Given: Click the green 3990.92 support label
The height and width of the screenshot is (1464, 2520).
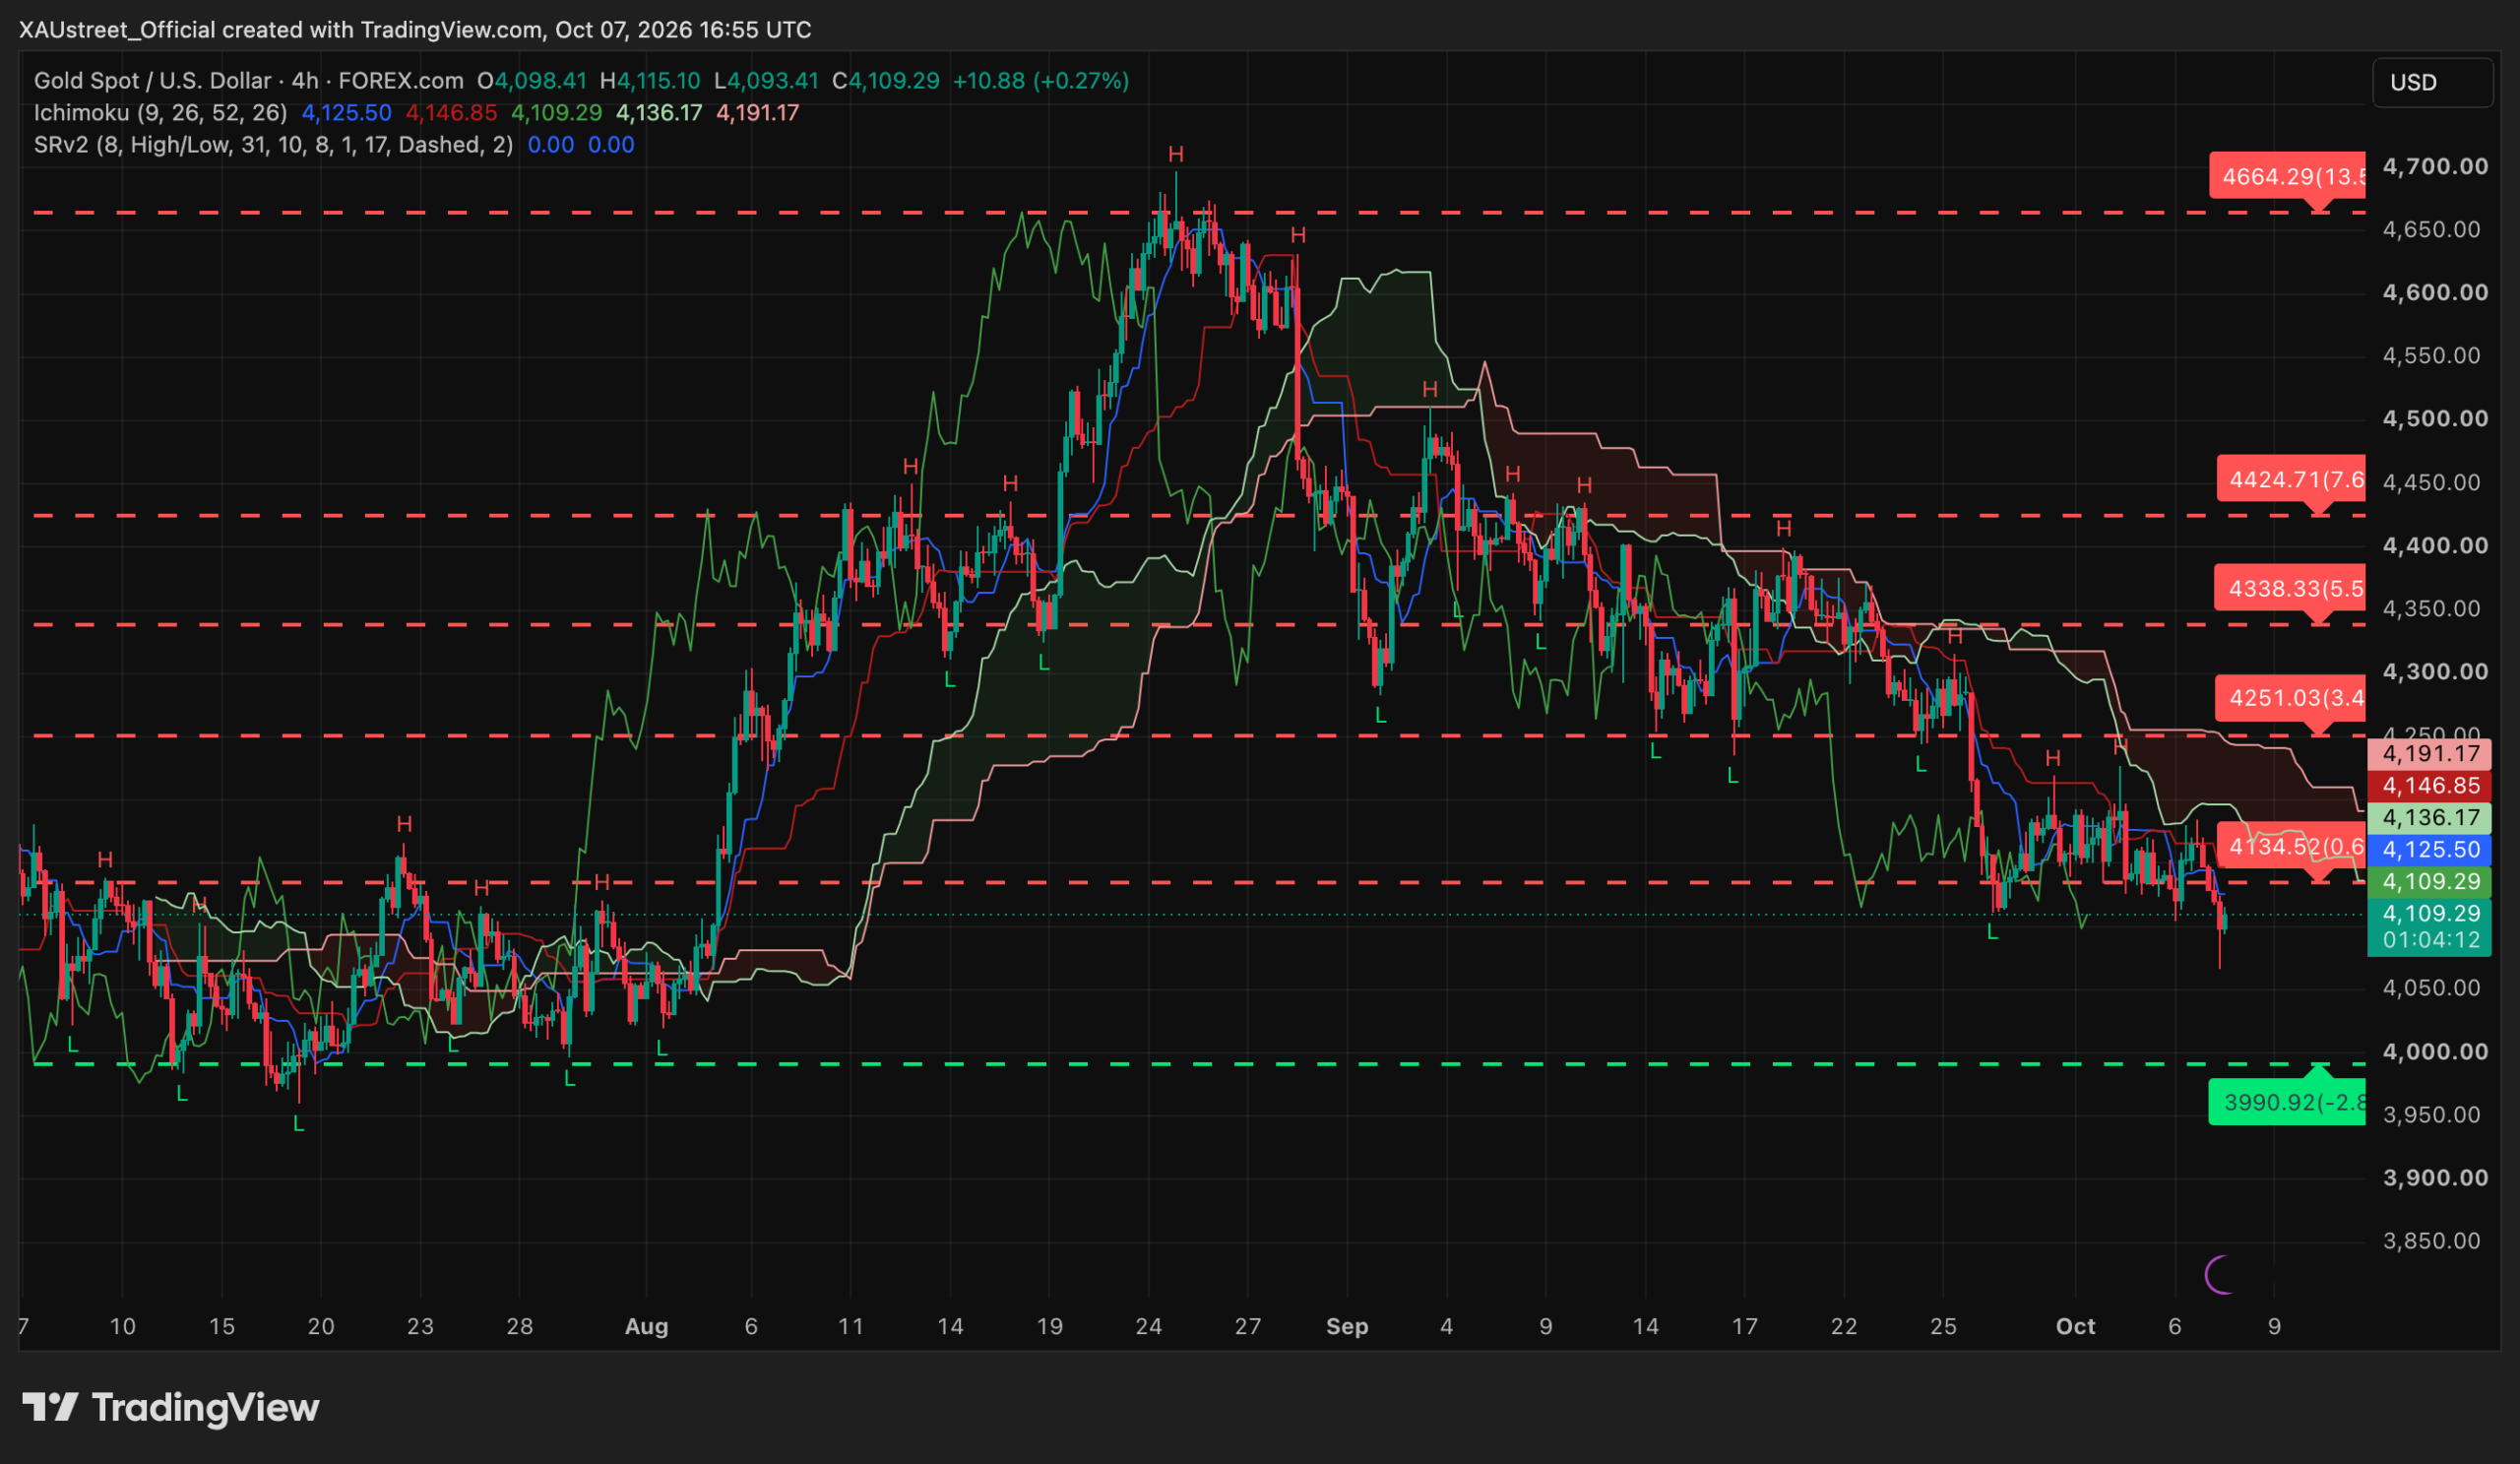Looking at the screenshot, I should point(2287,1102).
